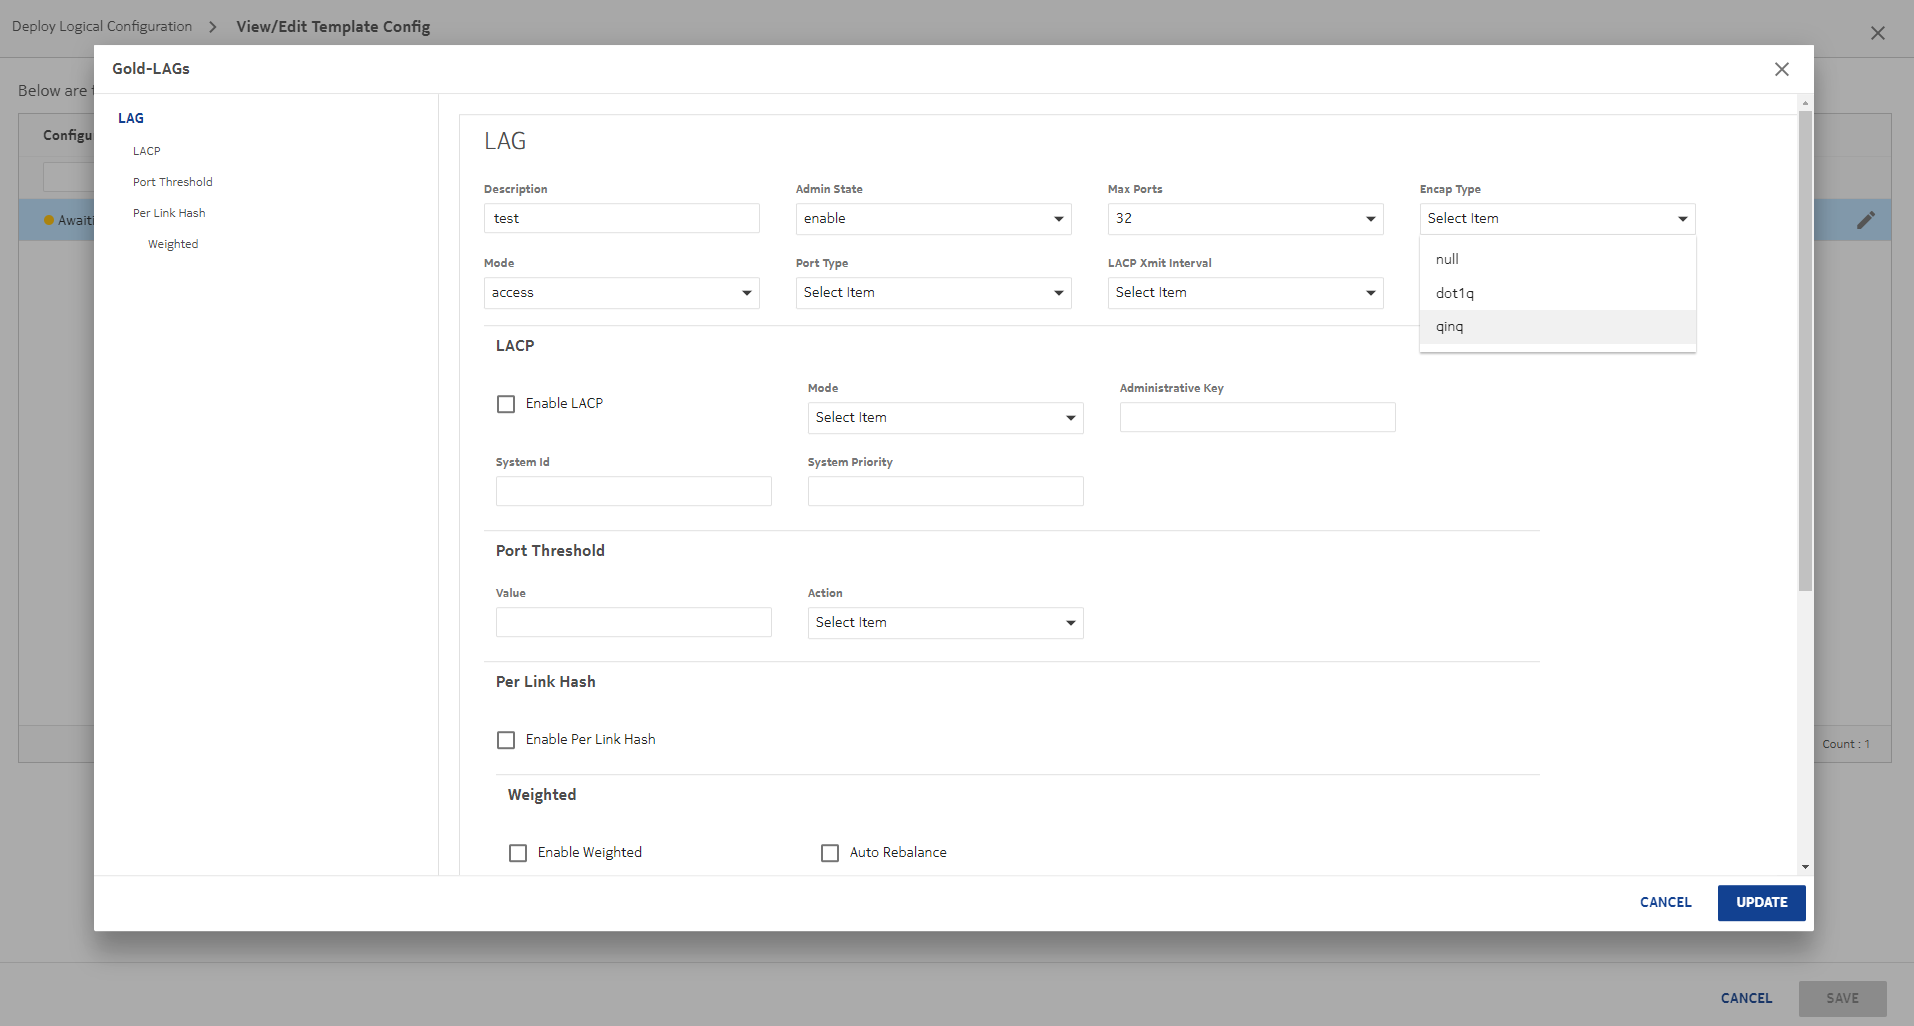Collapse the Encap Type dropdown
The width and height of the screenshot is (1914, 1026).
click(1557, 219)
